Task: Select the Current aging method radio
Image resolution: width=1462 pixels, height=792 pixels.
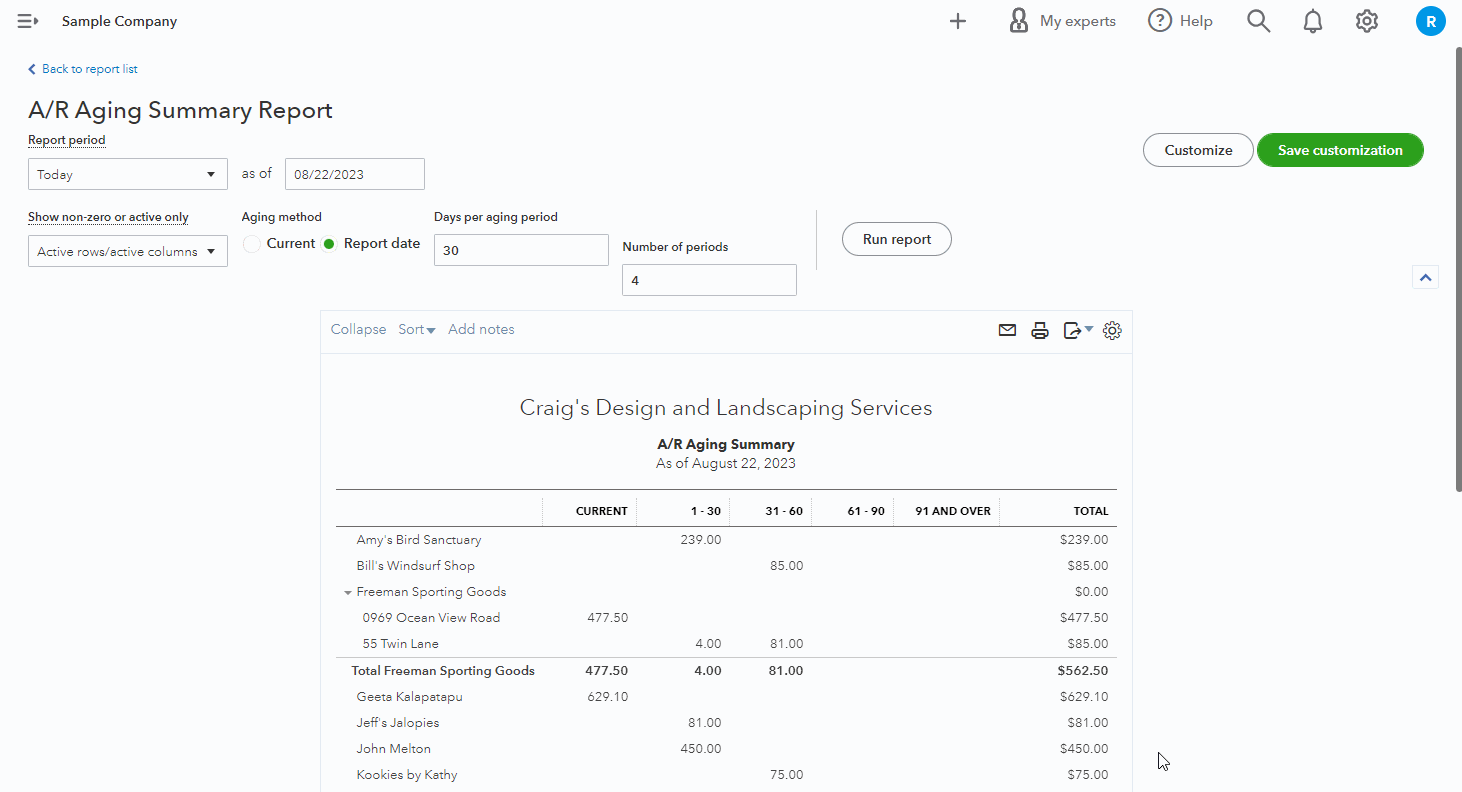Action: pyautogui.click(x=252, y=244)
